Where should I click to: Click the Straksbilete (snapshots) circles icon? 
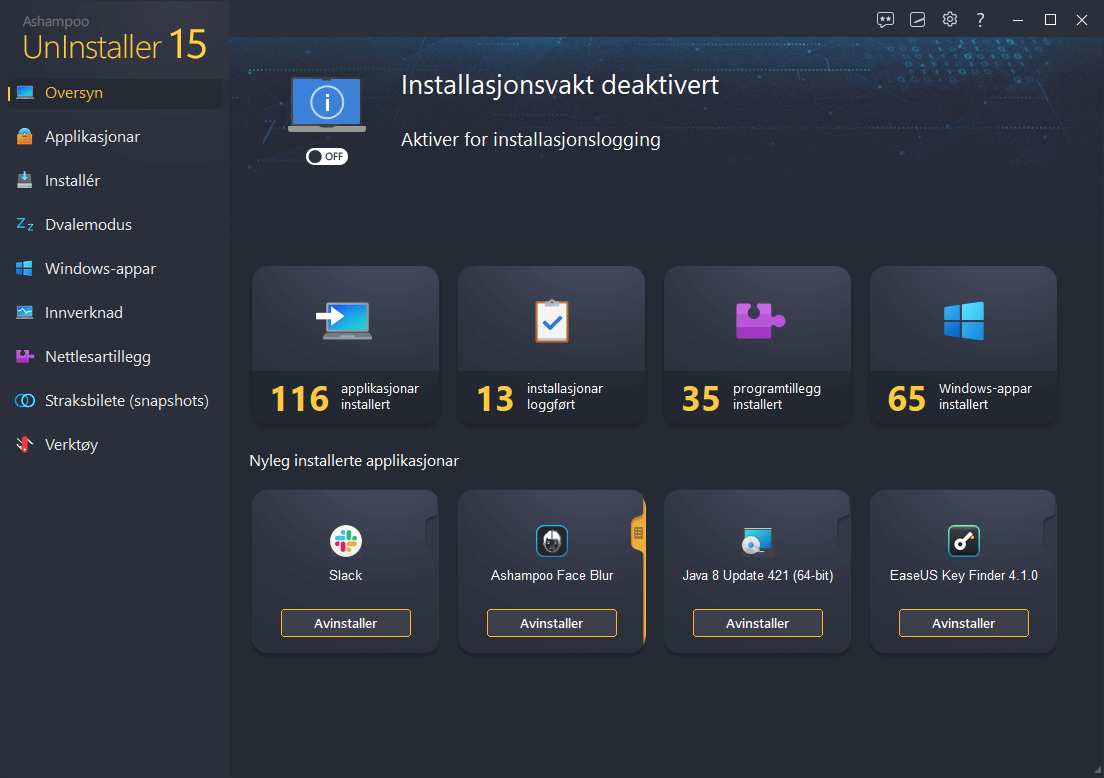(x=25, y=401)
